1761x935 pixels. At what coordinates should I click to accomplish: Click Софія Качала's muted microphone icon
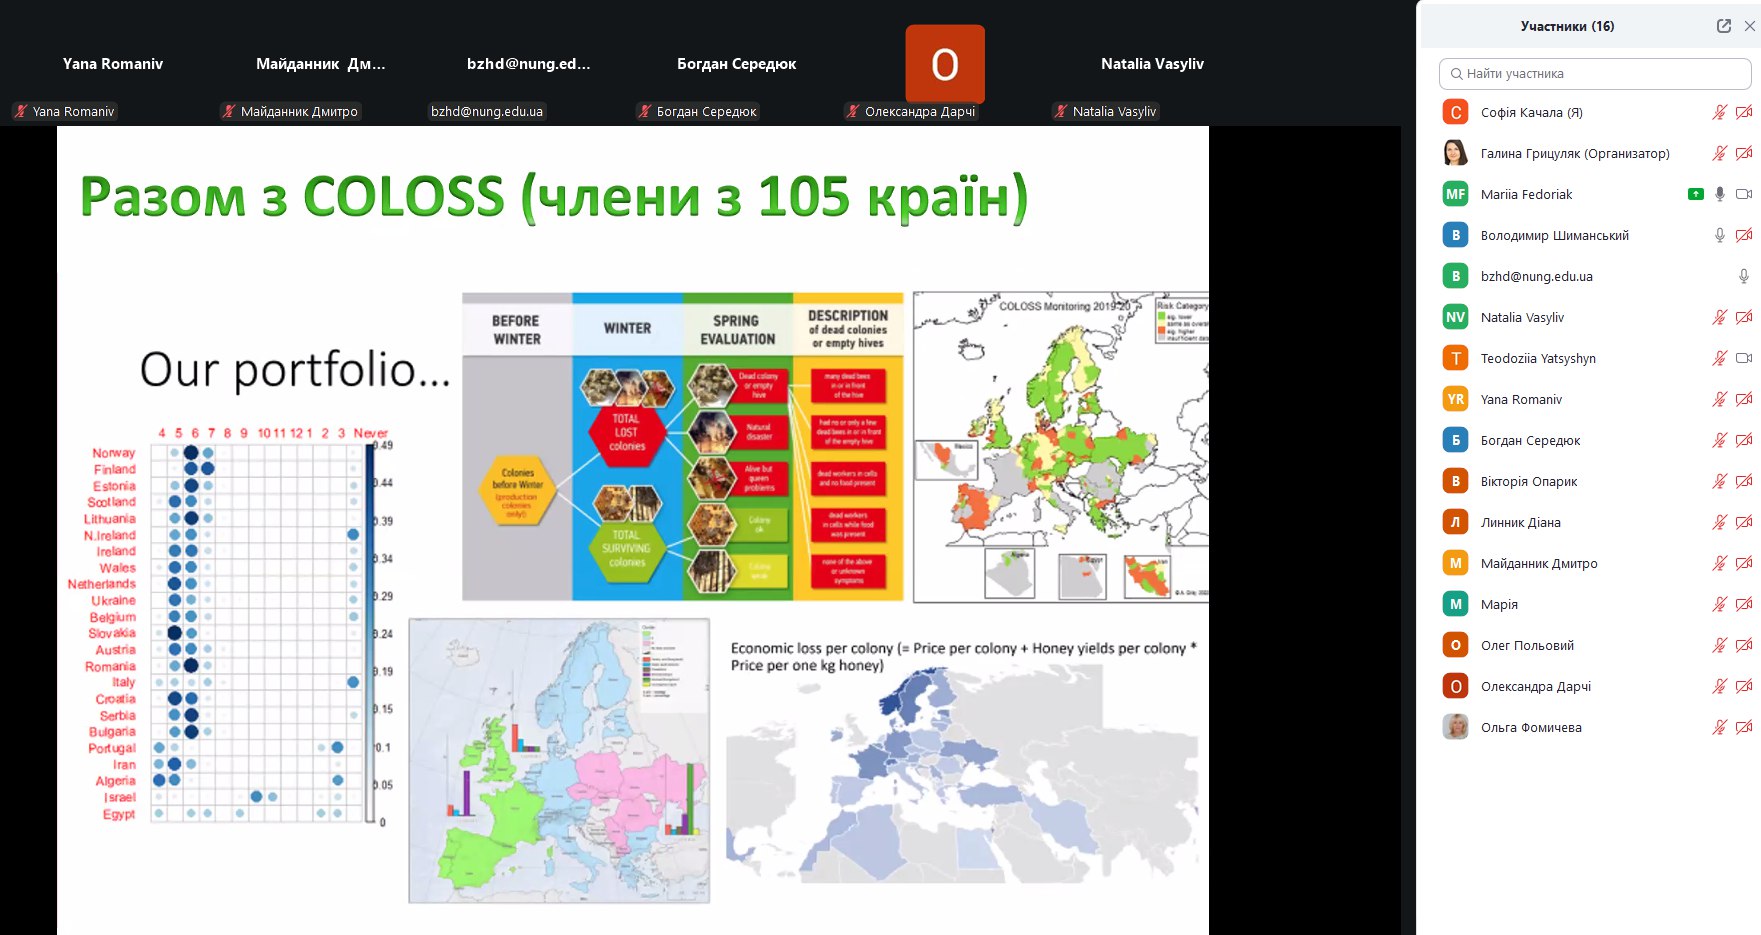1719,112
